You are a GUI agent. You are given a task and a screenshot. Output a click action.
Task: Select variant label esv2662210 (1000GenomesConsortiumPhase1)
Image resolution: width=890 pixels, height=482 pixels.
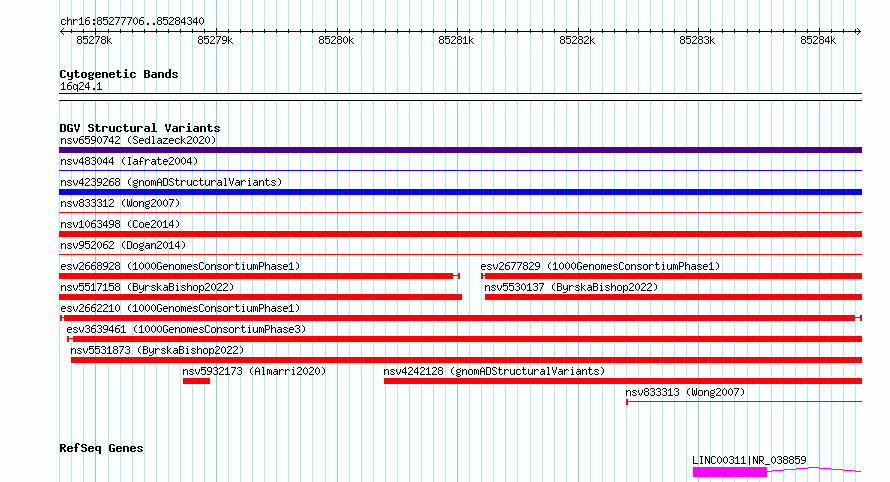[x=180, y=308]
